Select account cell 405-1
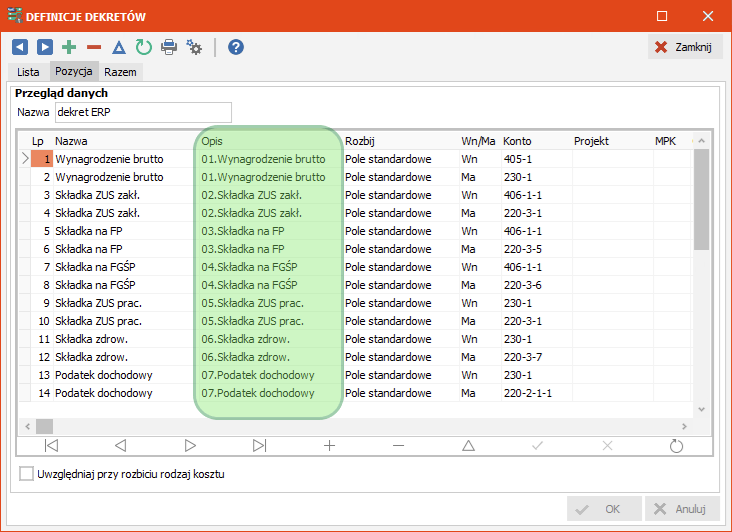This screenshot has height=532, width=732. click(x=537, y=159)
